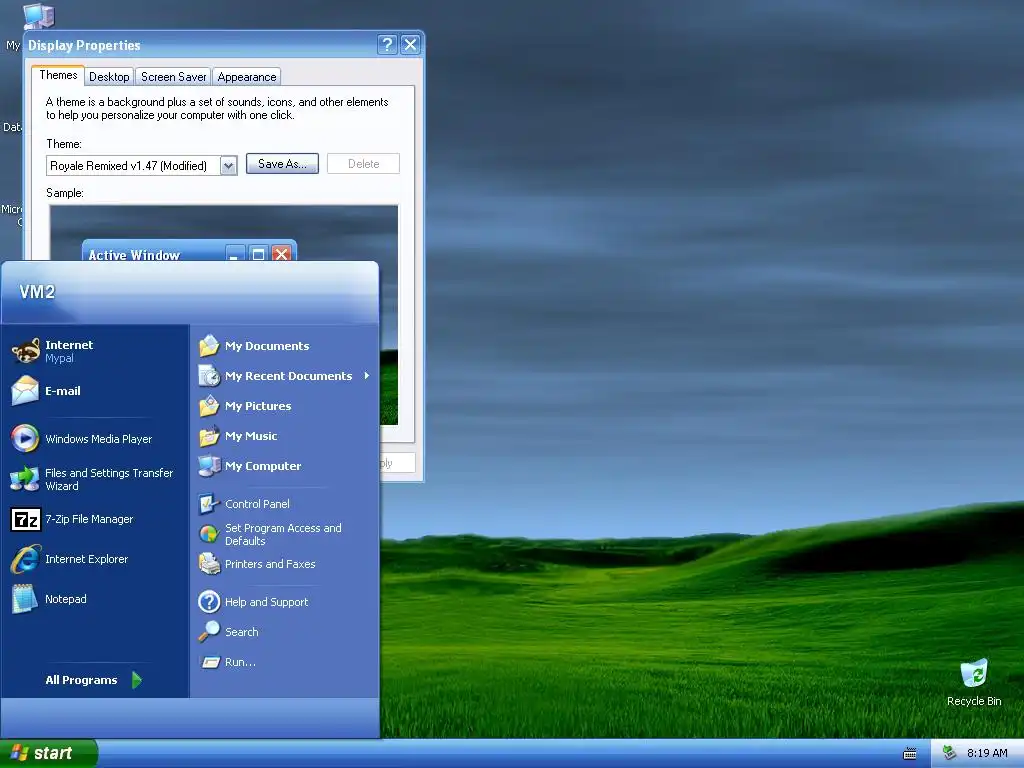
Task: Click the theme sample preview image
Action: pyautogui.click(x=223, y=315)
